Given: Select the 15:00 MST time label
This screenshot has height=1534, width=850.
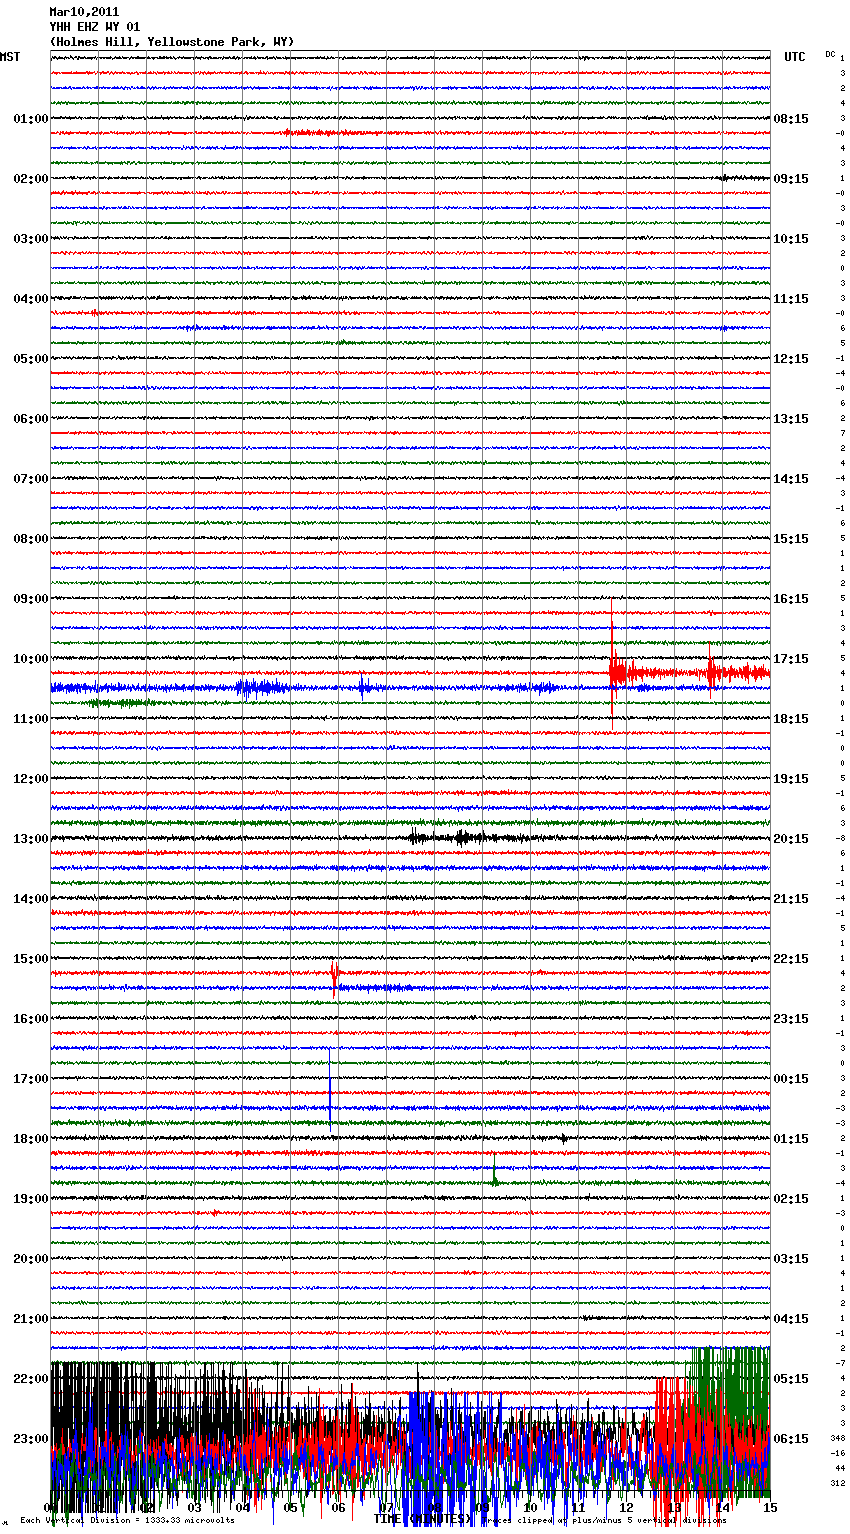Looking at the screenshot, I should 31,959.
